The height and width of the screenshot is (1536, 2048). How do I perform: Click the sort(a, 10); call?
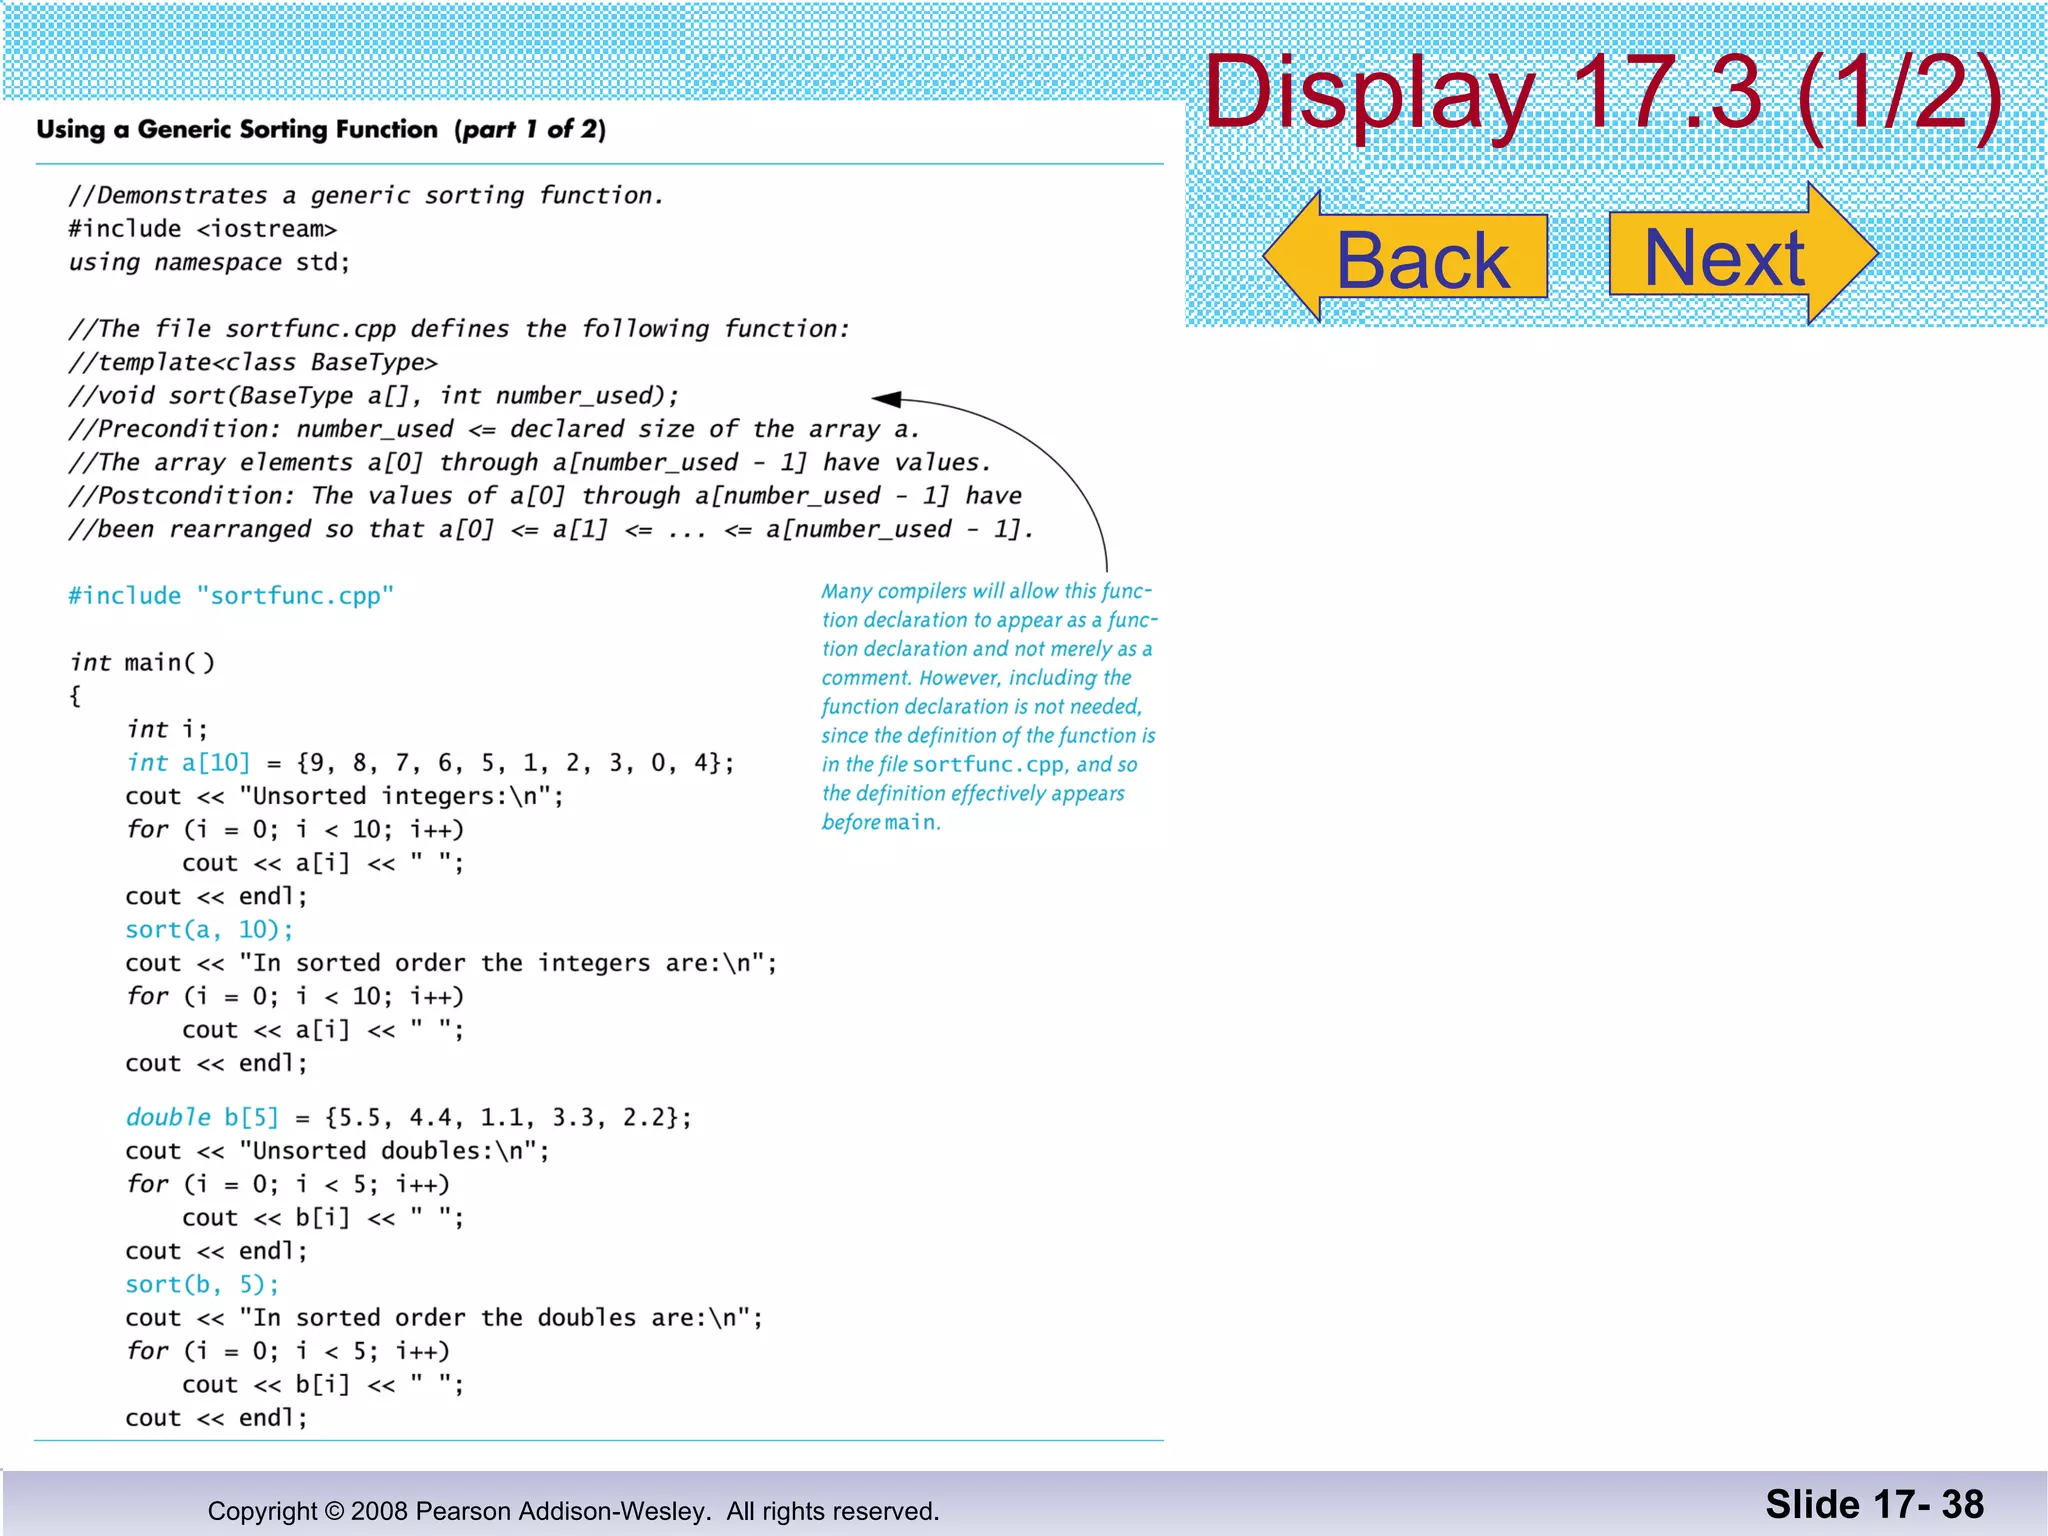pyautogui.click(x=209, y=930)
